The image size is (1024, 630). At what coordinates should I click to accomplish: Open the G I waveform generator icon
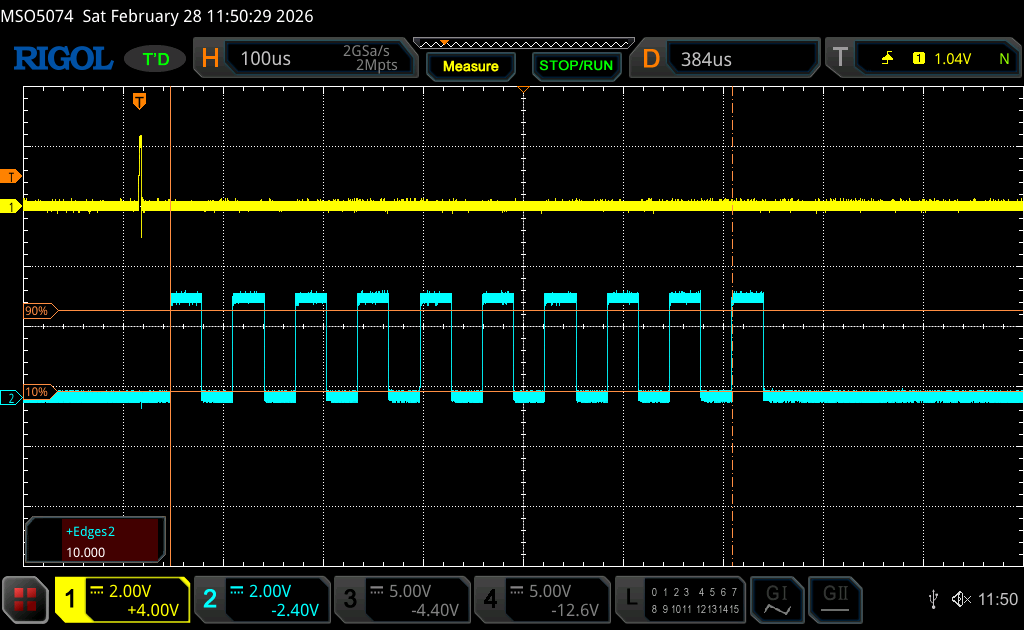point(777,599)
